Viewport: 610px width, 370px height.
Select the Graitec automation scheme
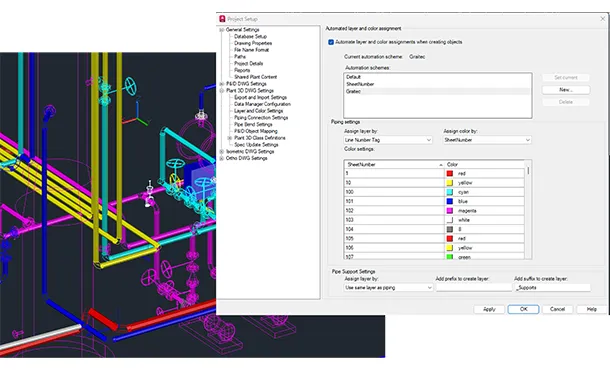pyautogui.click(x=437, y=91)
